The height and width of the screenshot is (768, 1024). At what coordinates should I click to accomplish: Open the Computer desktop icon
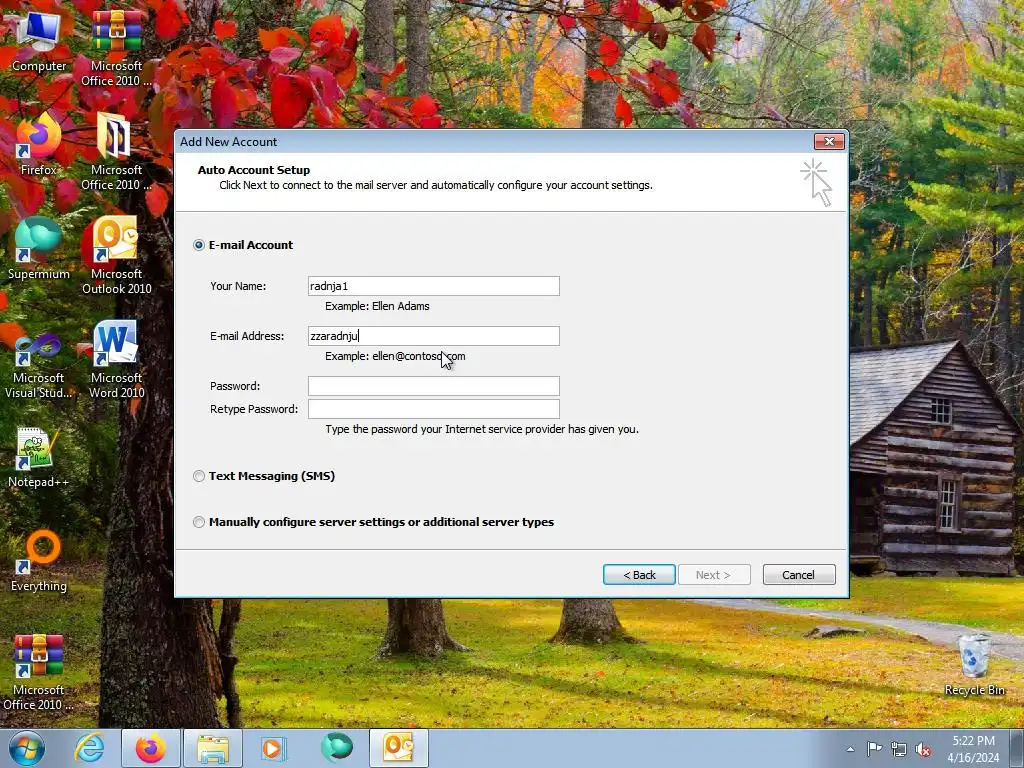tap(39, 40)
